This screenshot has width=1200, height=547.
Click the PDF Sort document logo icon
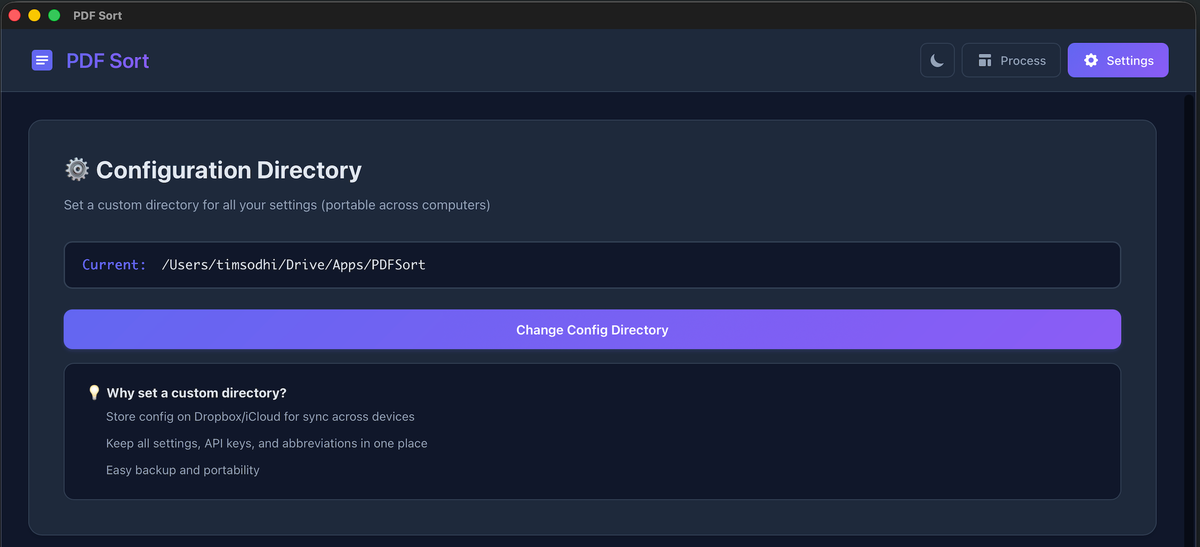pyautogui.click(x=42, y=61)
